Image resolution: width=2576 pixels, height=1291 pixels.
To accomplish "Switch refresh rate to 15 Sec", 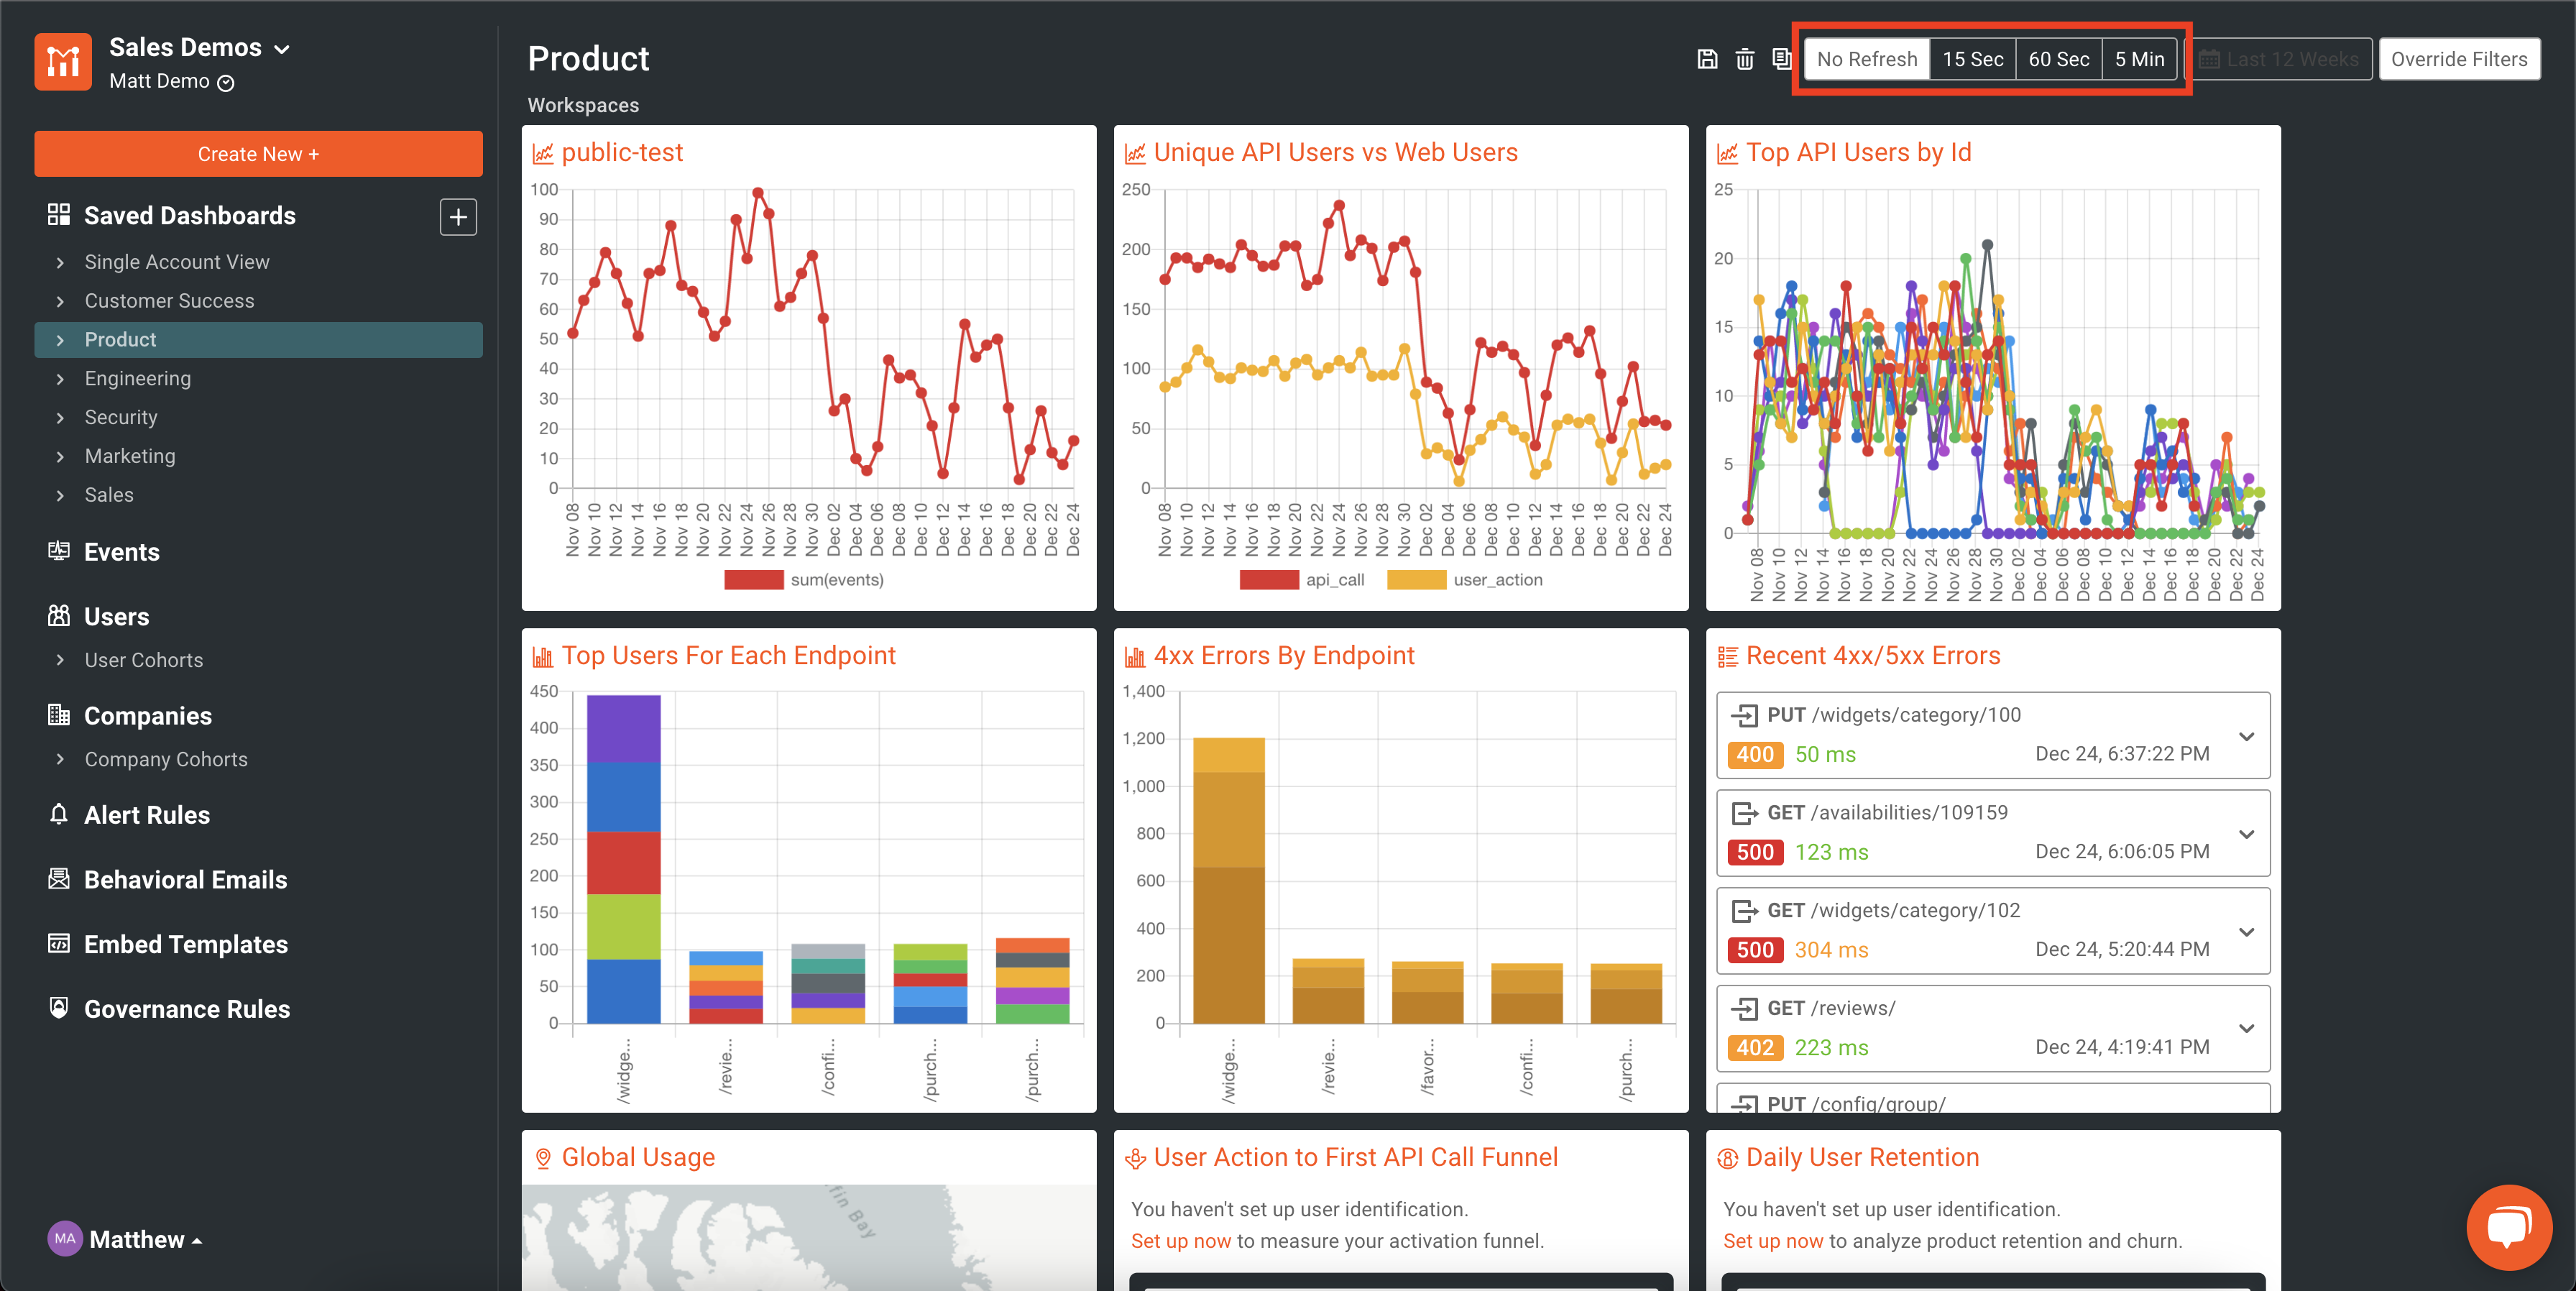I will click(1972, 59).
